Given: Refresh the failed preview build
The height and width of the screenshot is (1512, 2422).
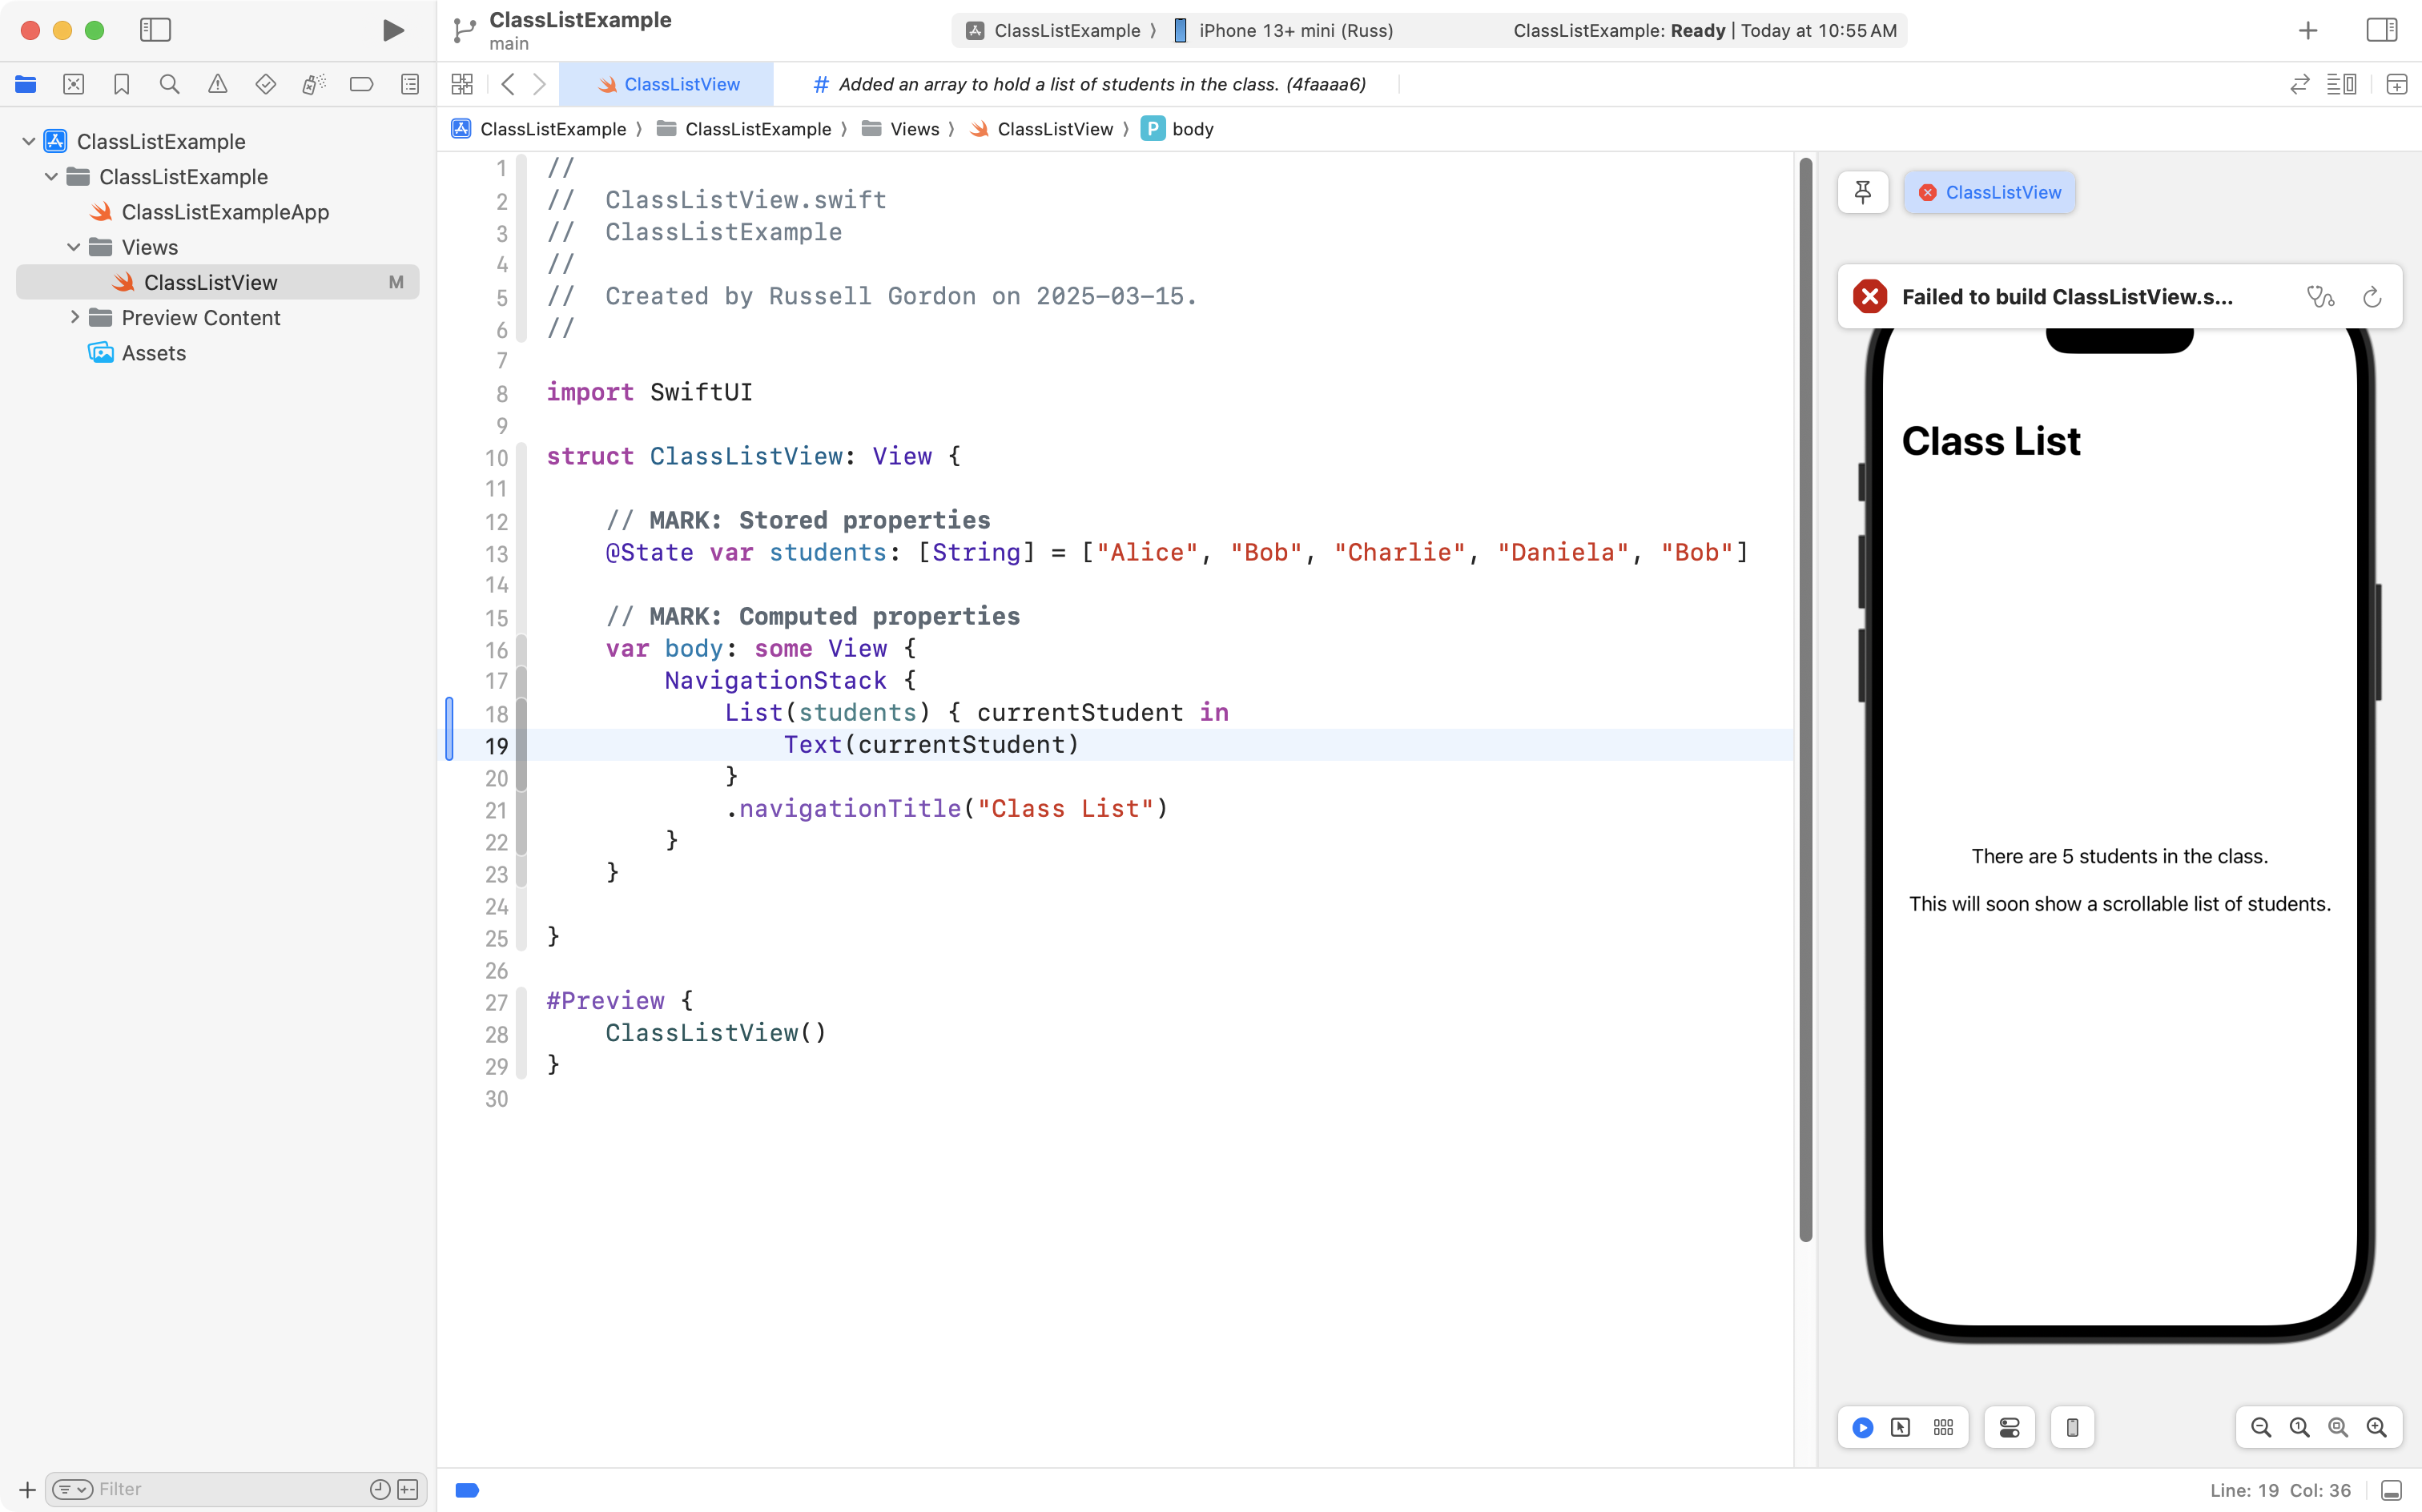Looking at the screenshot, I should [x=2372, y=297].
